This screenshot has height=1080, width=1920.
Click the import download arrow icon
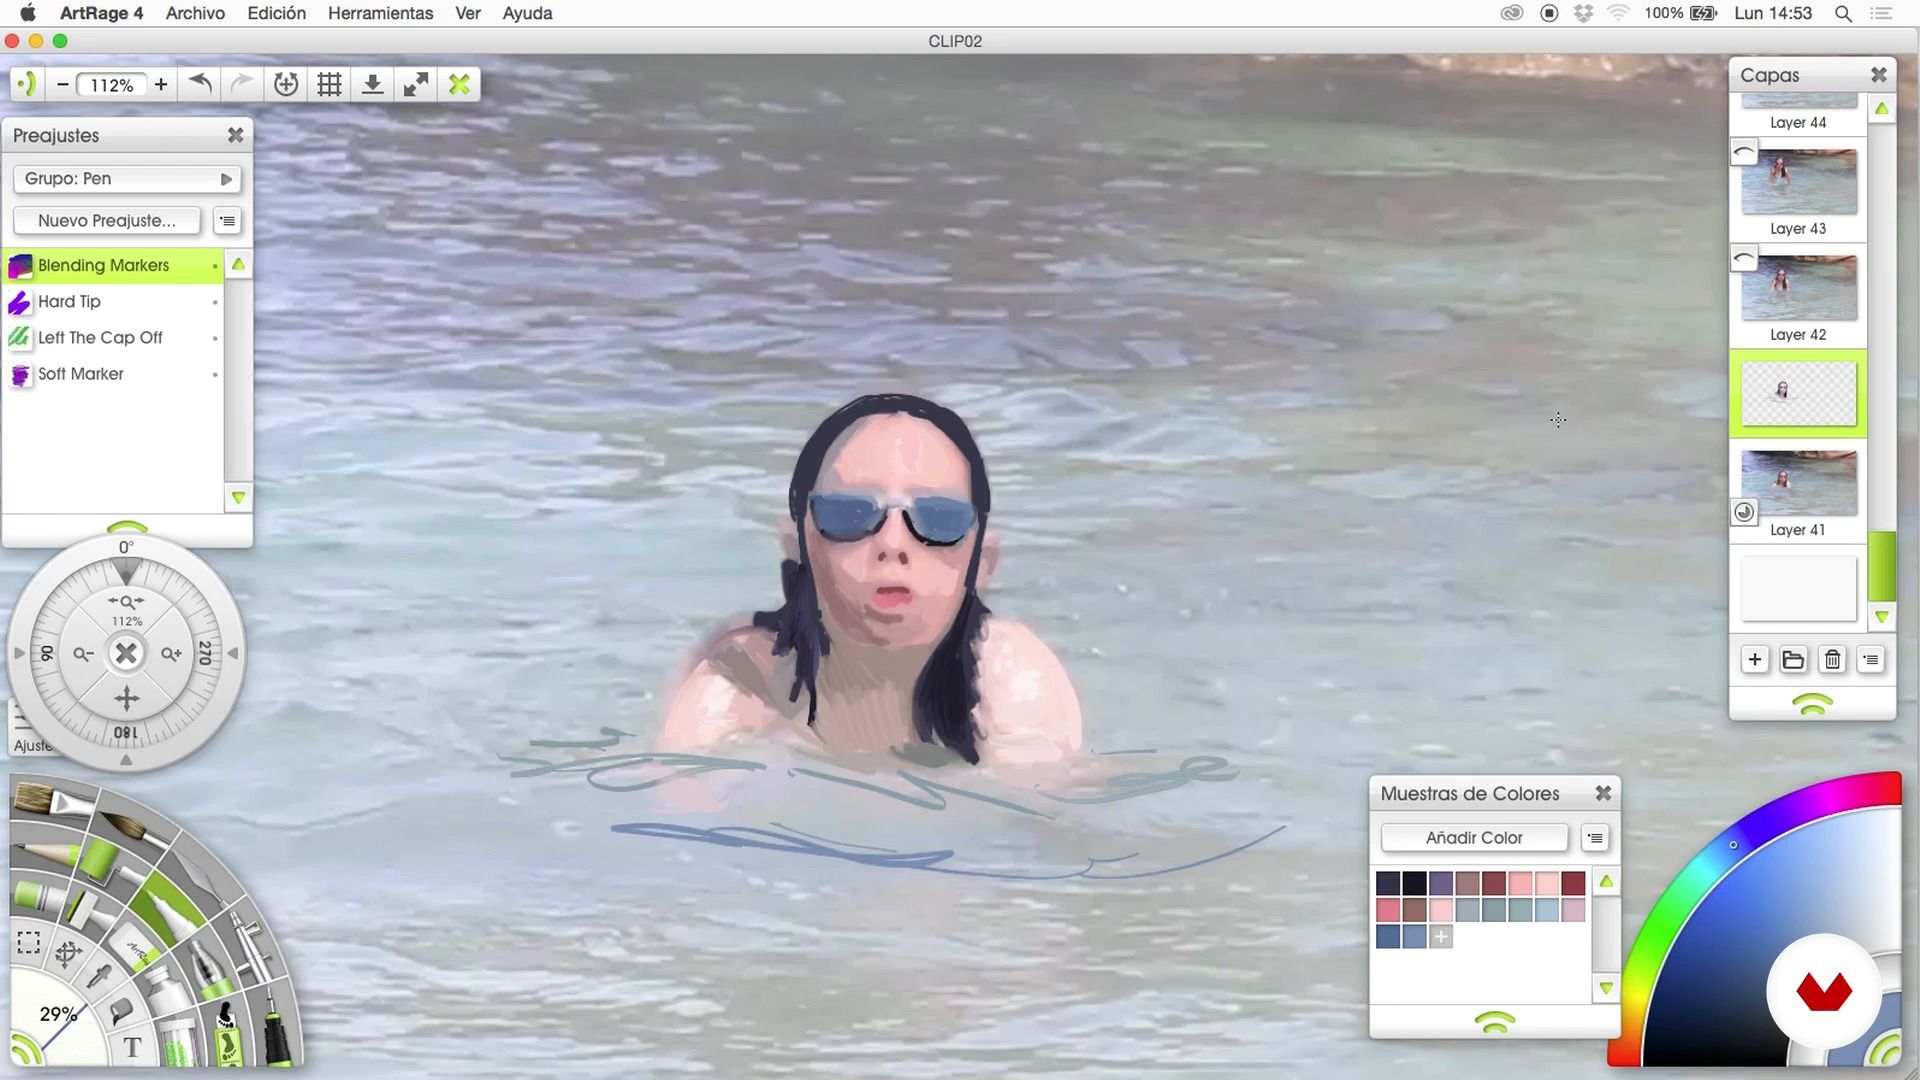point(372,84)
